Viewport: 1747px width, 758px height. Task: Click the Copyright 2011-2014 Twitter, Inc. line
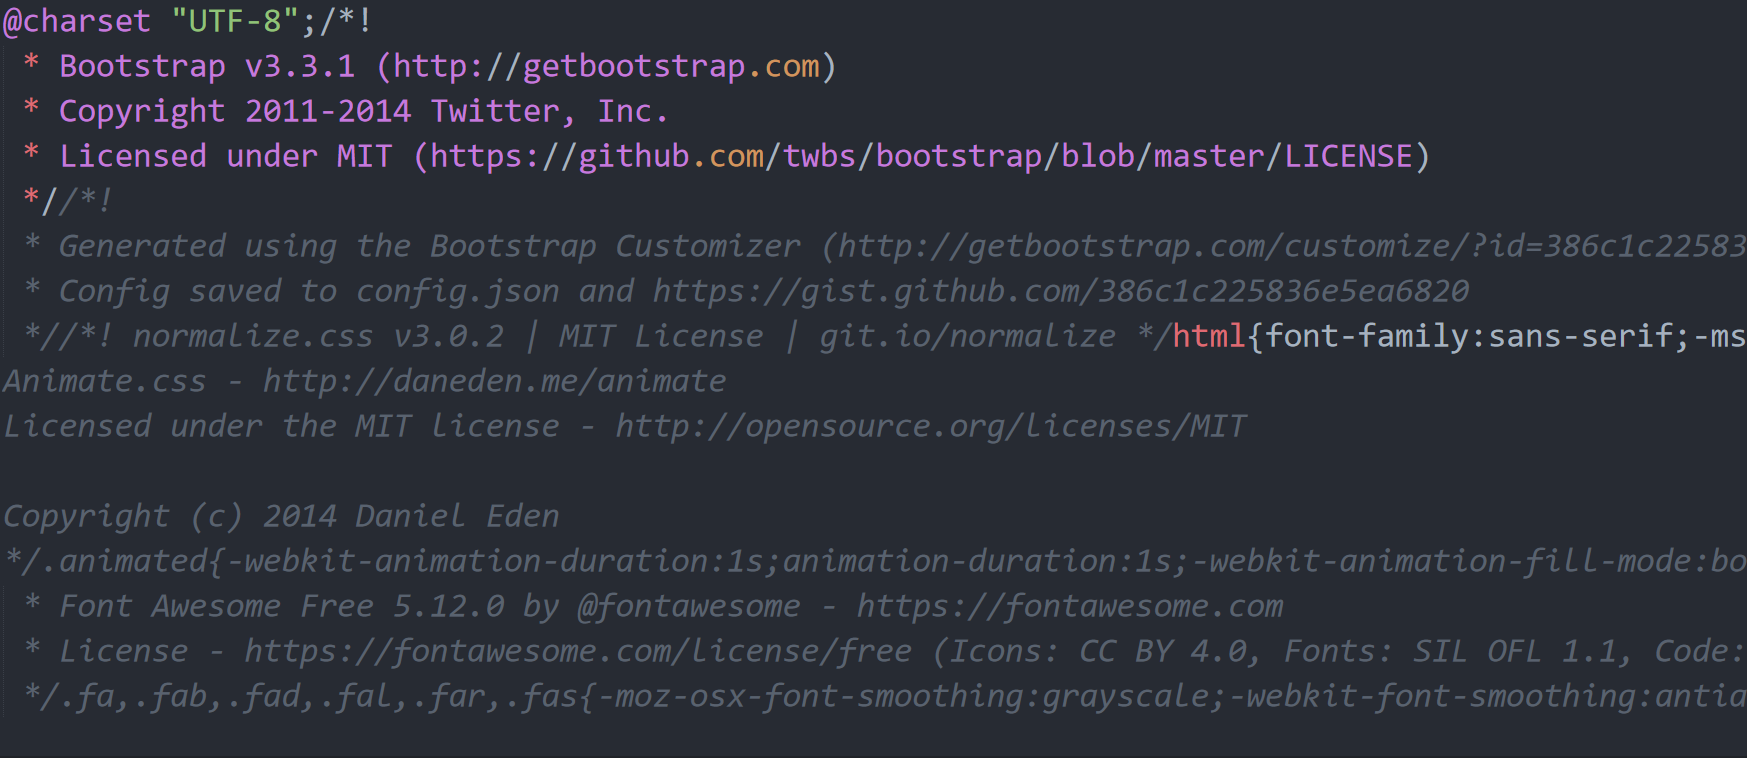363,111
